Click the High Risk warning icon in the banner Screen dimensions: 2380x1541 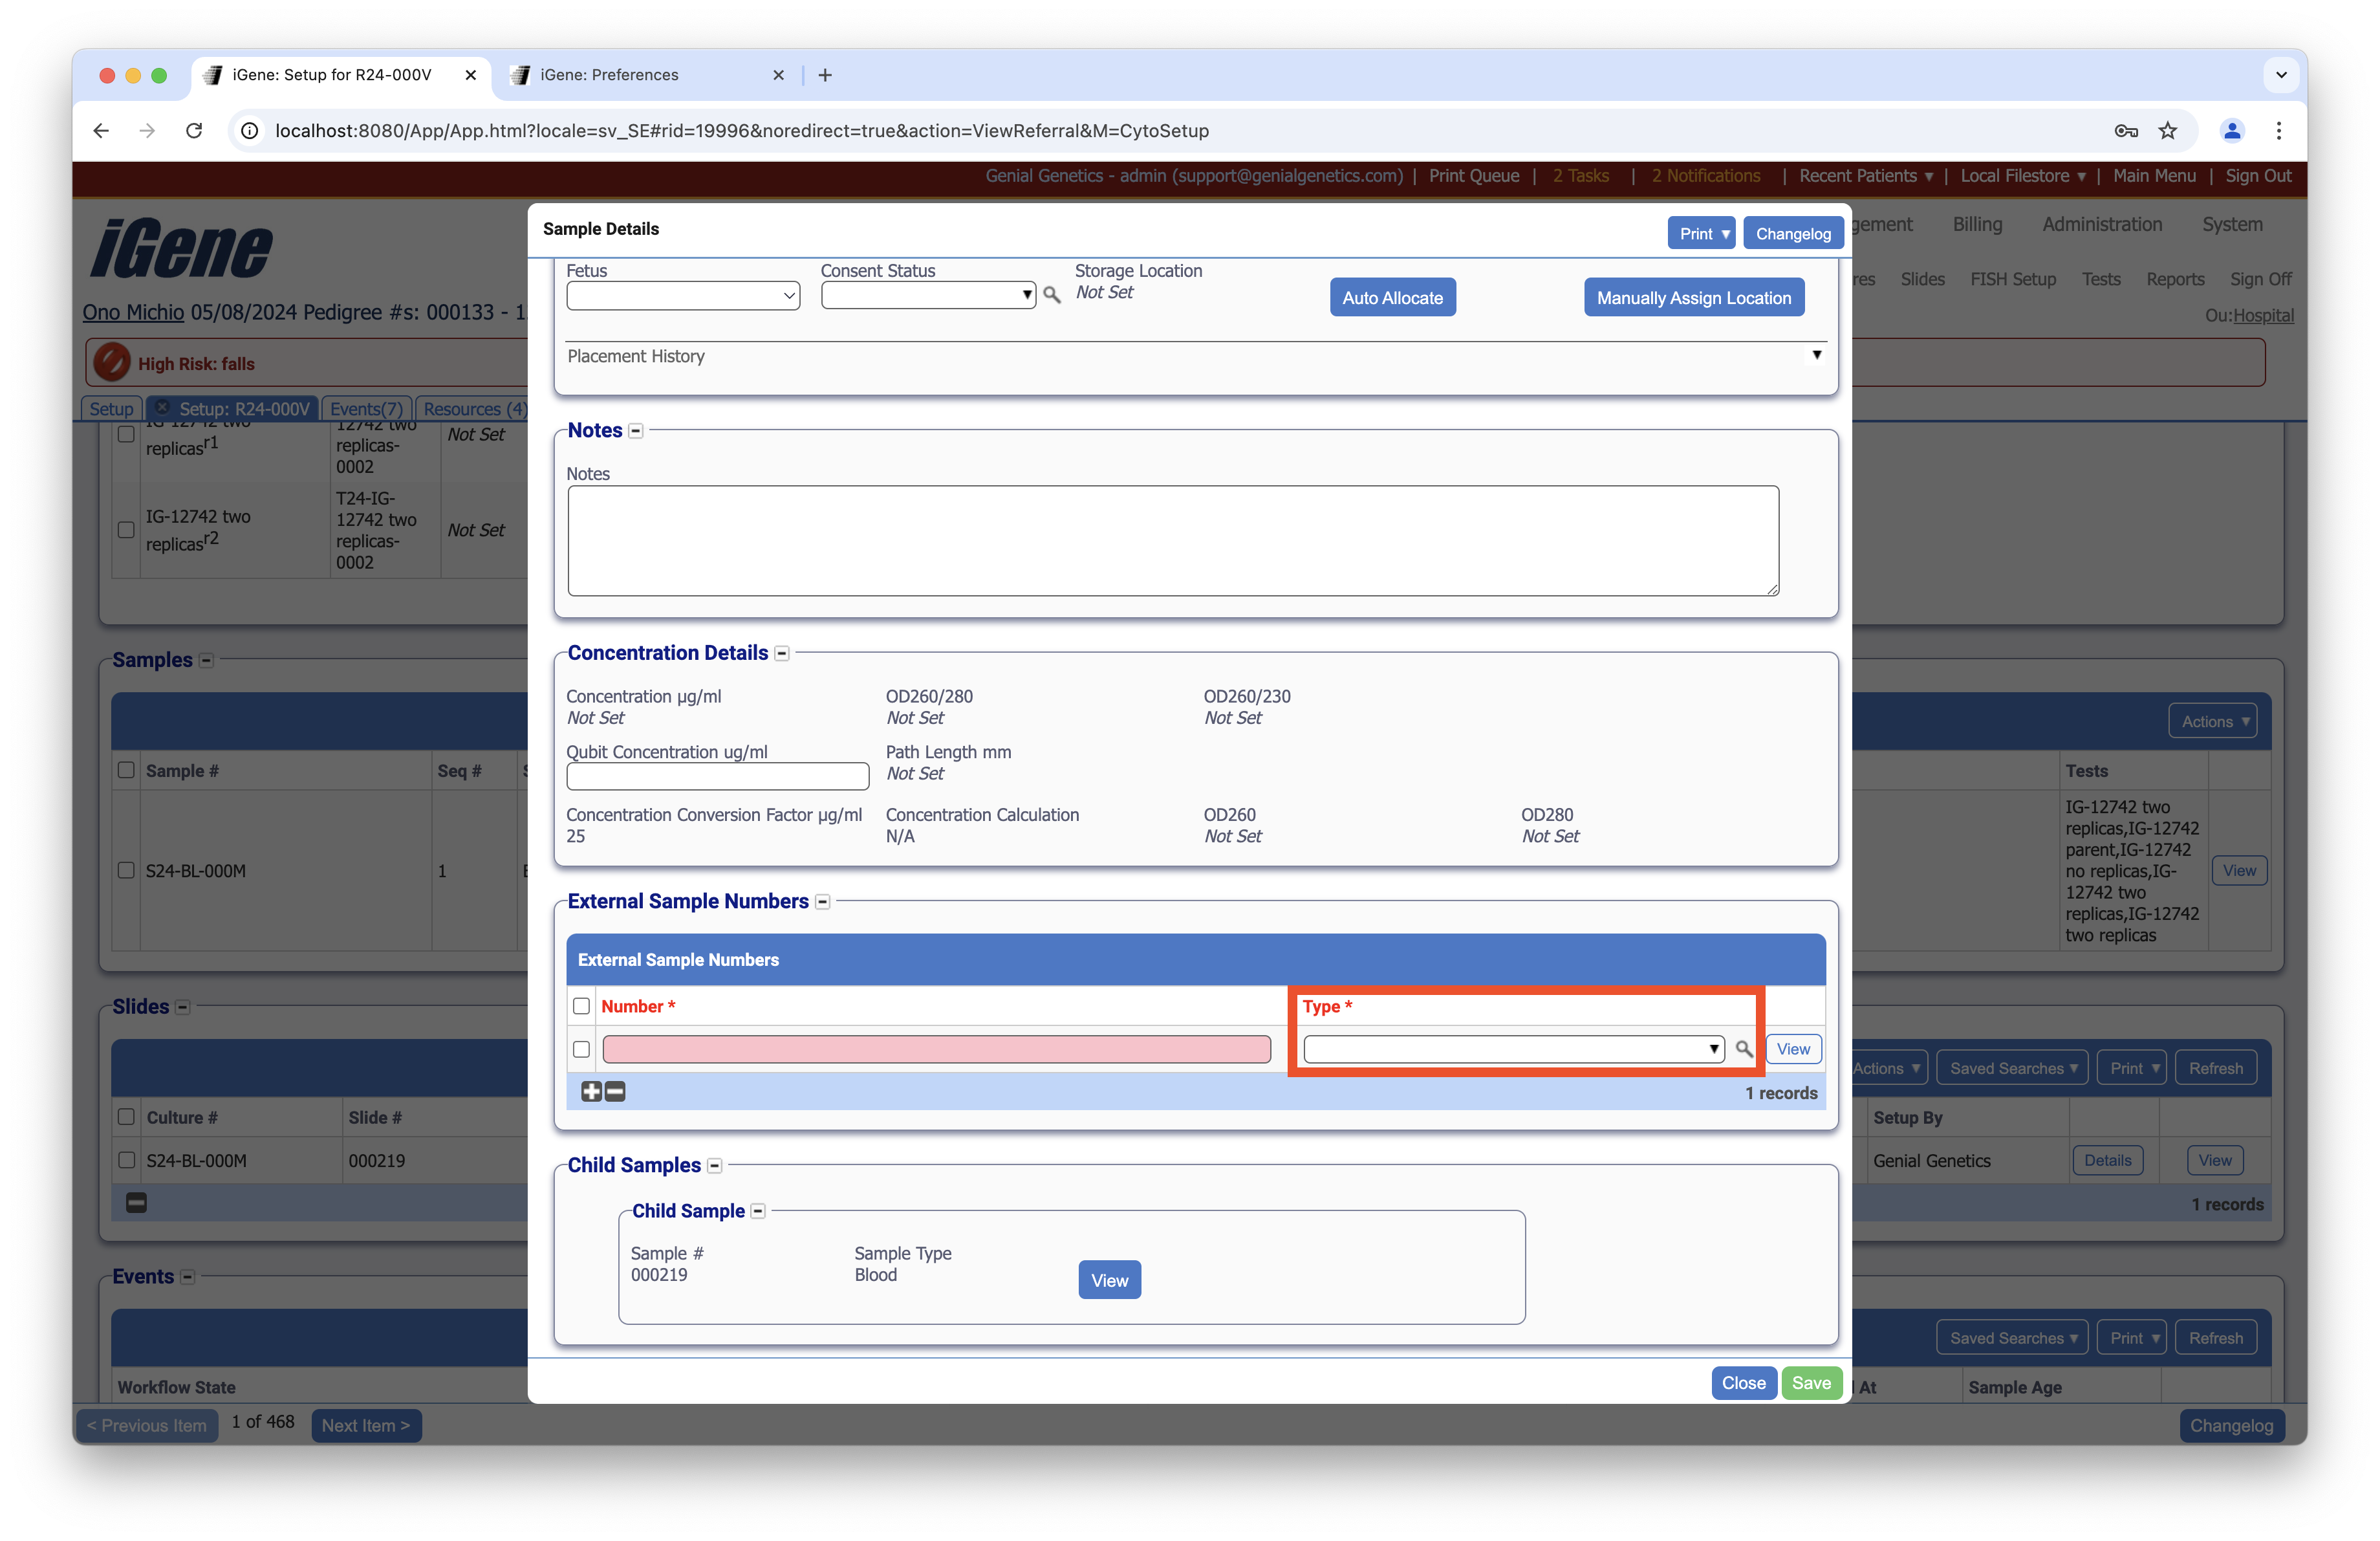point(111,362)
